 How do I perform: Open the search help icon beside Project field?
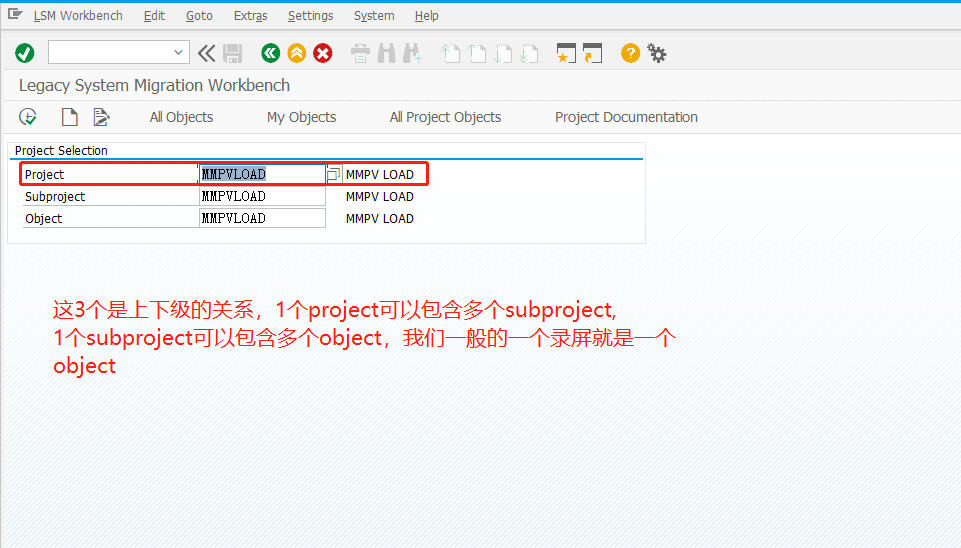(333, 174)
